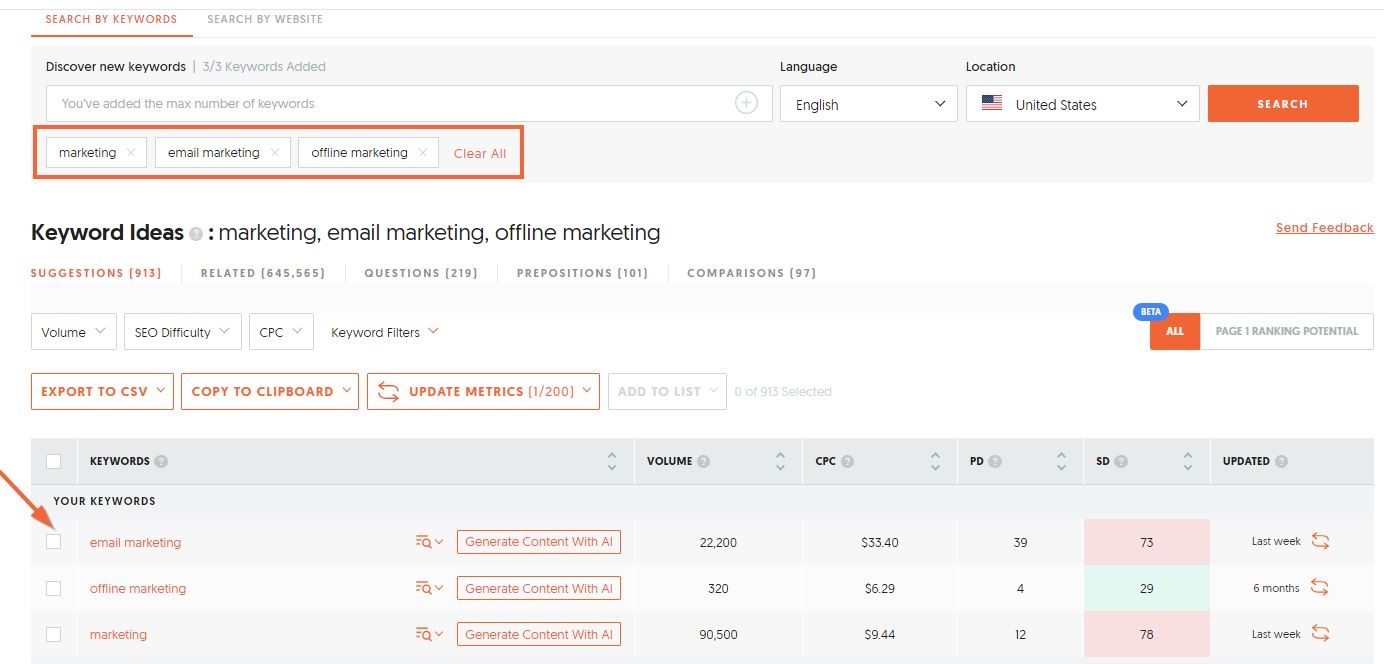Open the Questions tab showing 219 results
The image size is (1384, 664).
[x=420, y=272]
